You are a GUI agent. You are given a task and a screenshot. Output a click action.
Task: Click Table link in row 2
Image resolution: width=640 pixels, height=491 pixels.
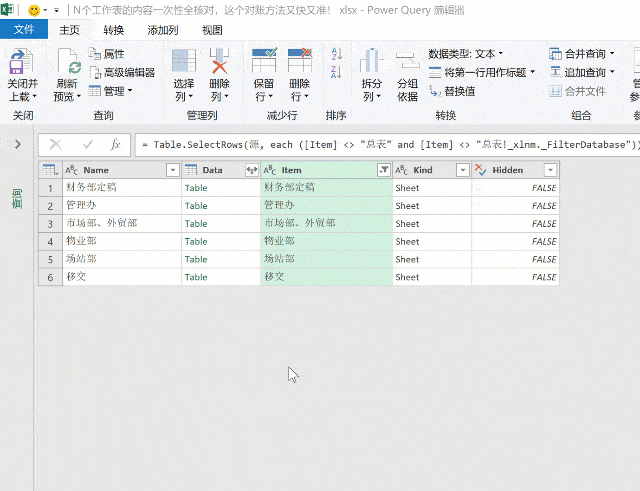(x=196, y=206)
